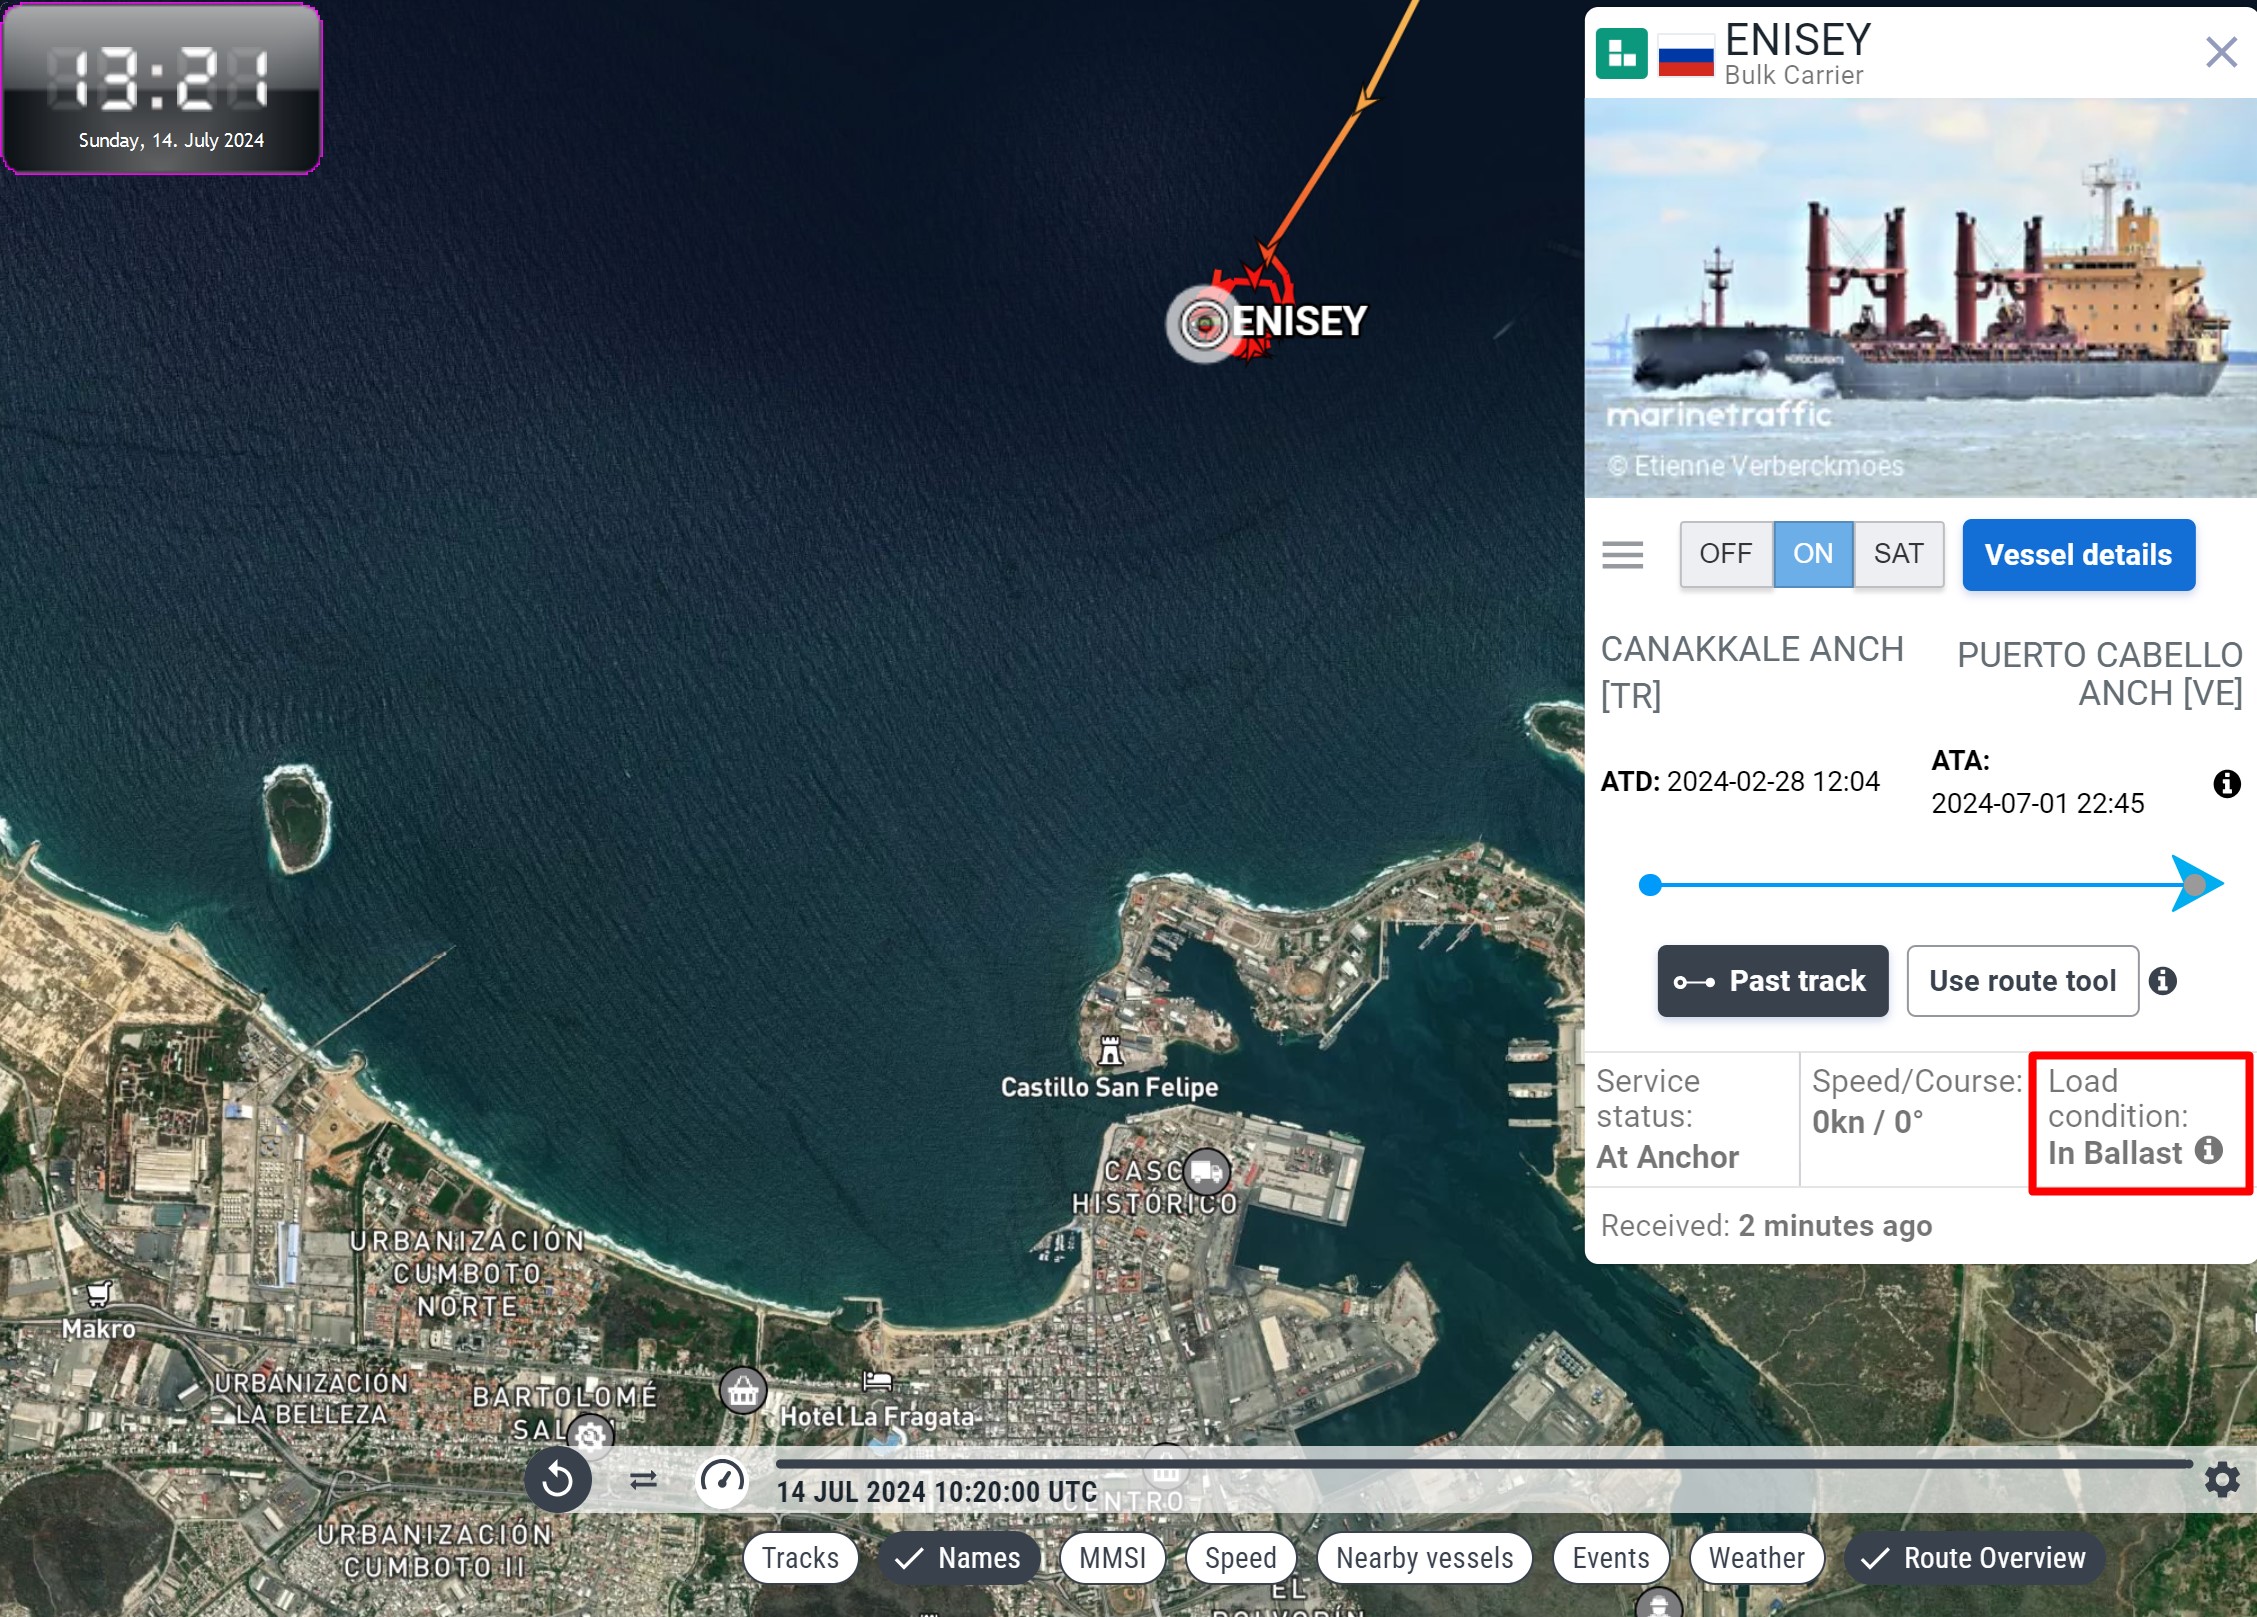The image size is (2257, 1617).
Task: Click Received 2 minutes ago text
Action: tap(1766, 1226)
